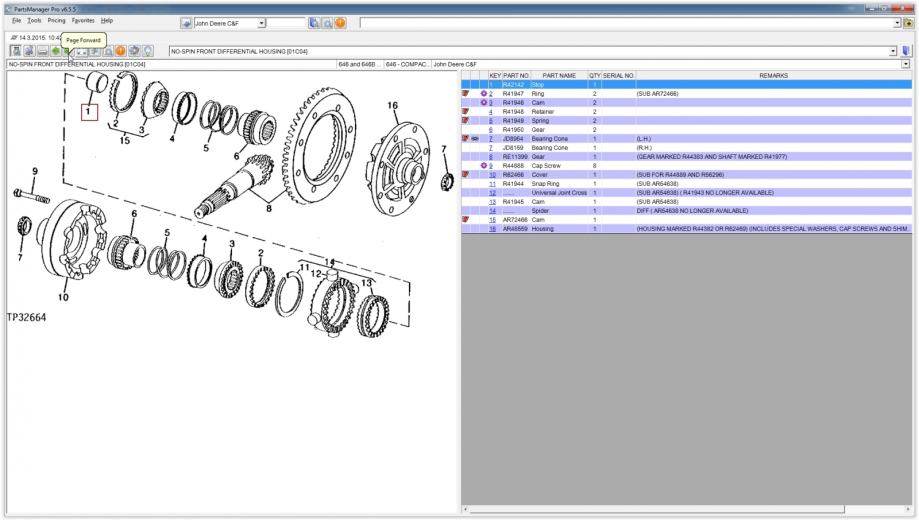The image size is (919, 520).
Task: Click callout number 10 in the diagram
Action: pos(63,297)
